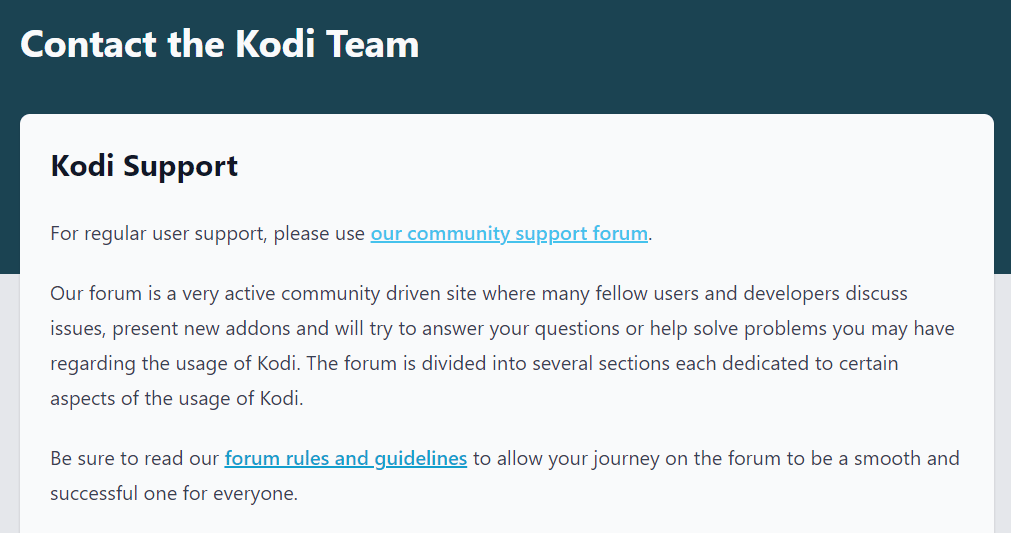Click the words 'help solve problems you may have'

tap(802, 329)
